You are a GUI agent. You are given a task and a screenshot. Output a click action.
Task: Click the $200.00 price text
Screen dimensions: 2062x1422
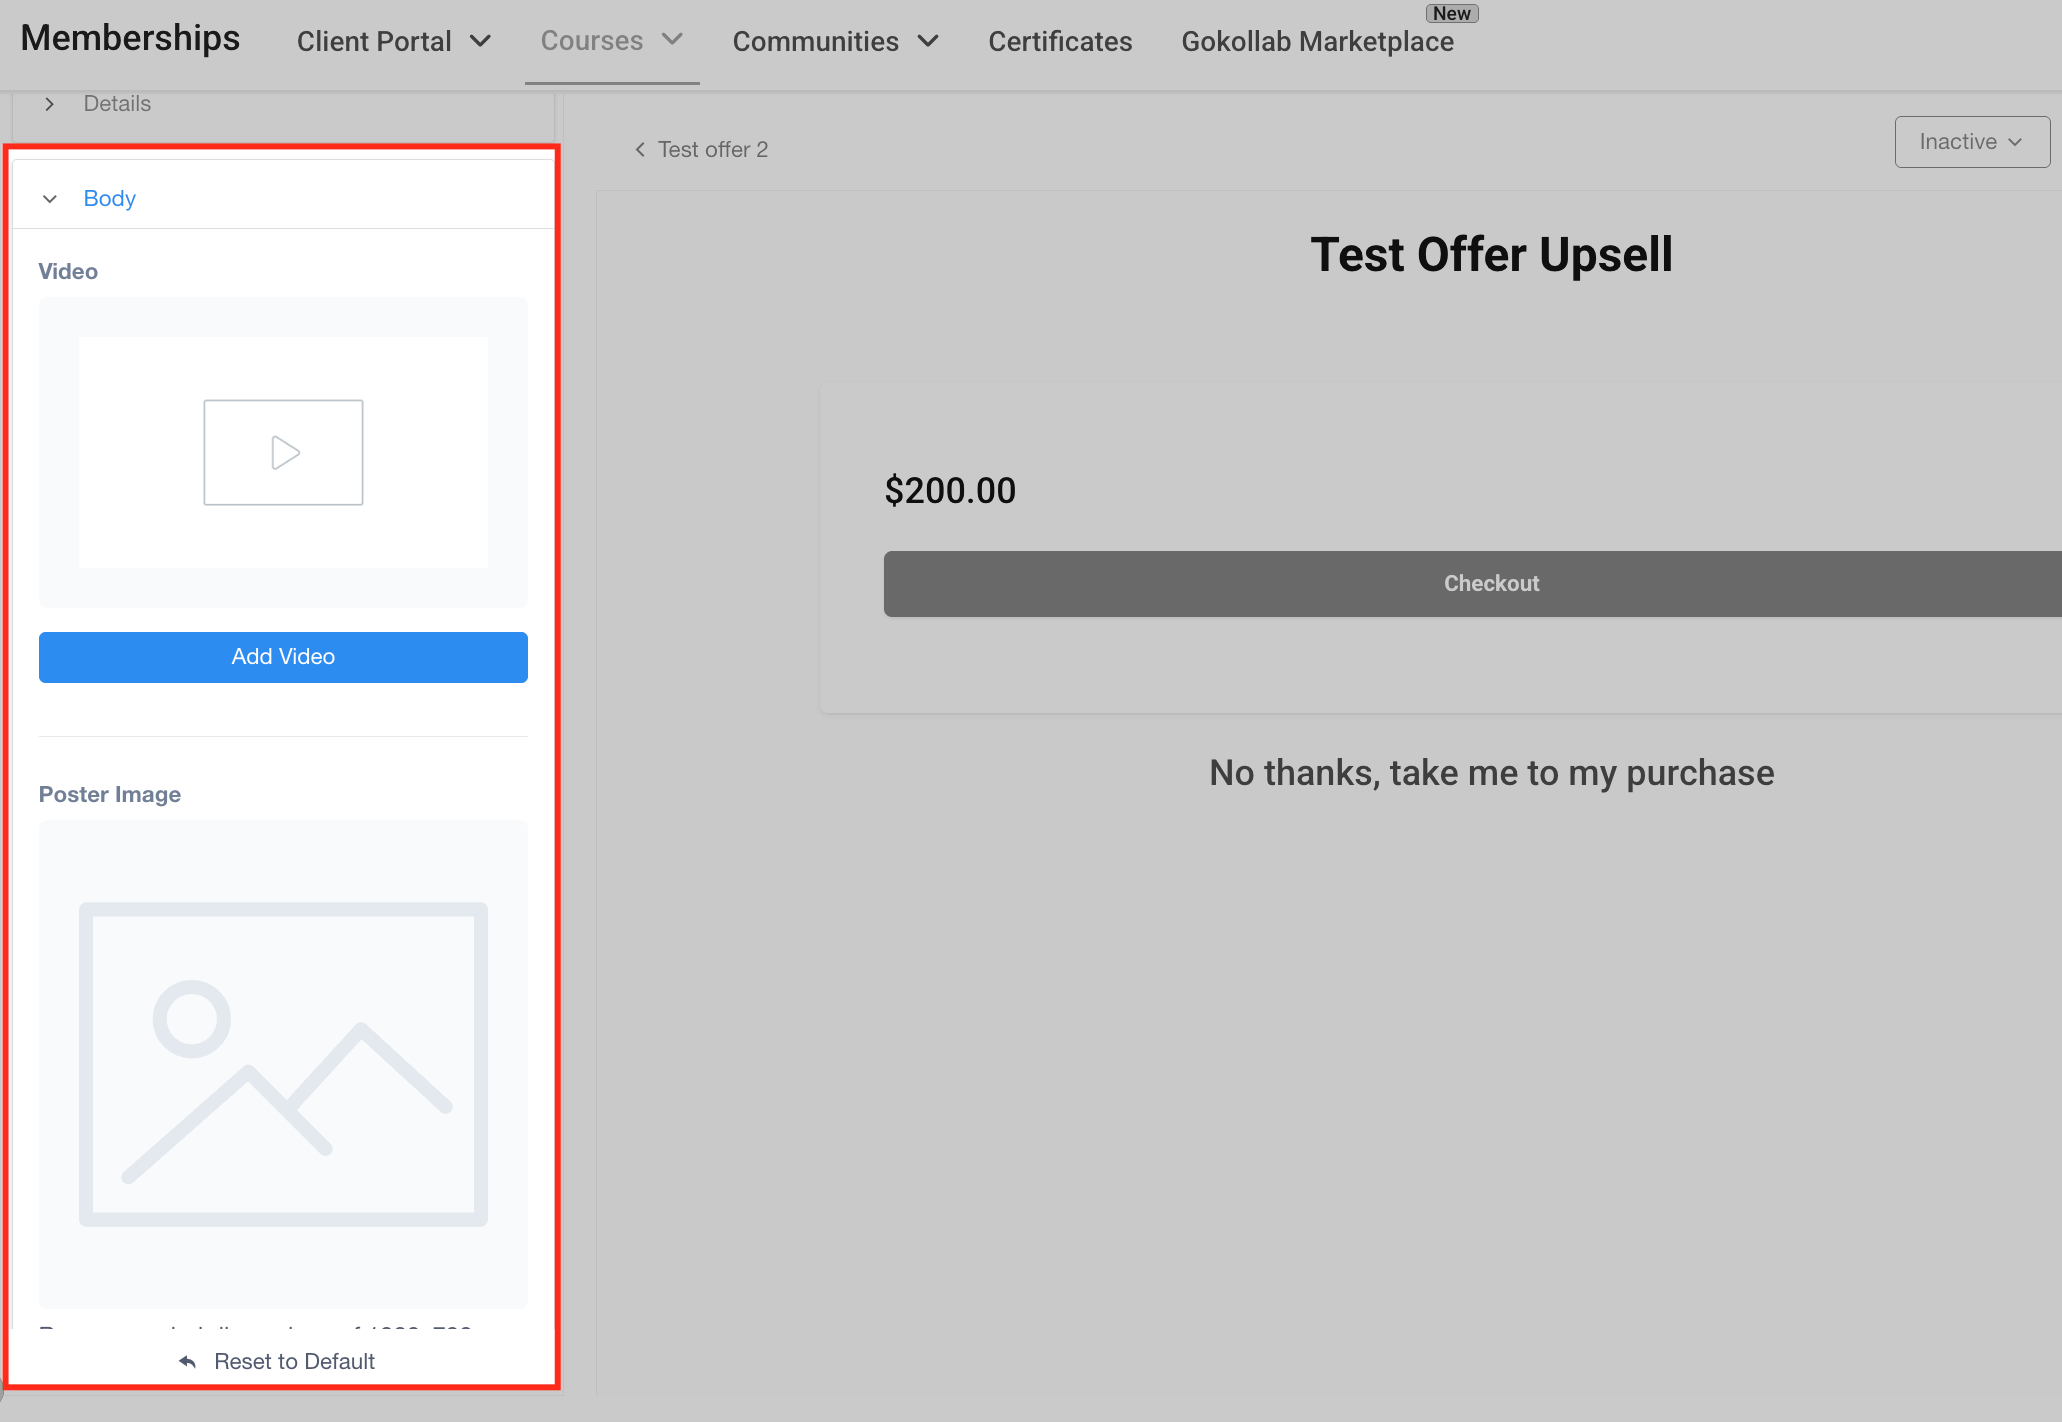[949, 491]
